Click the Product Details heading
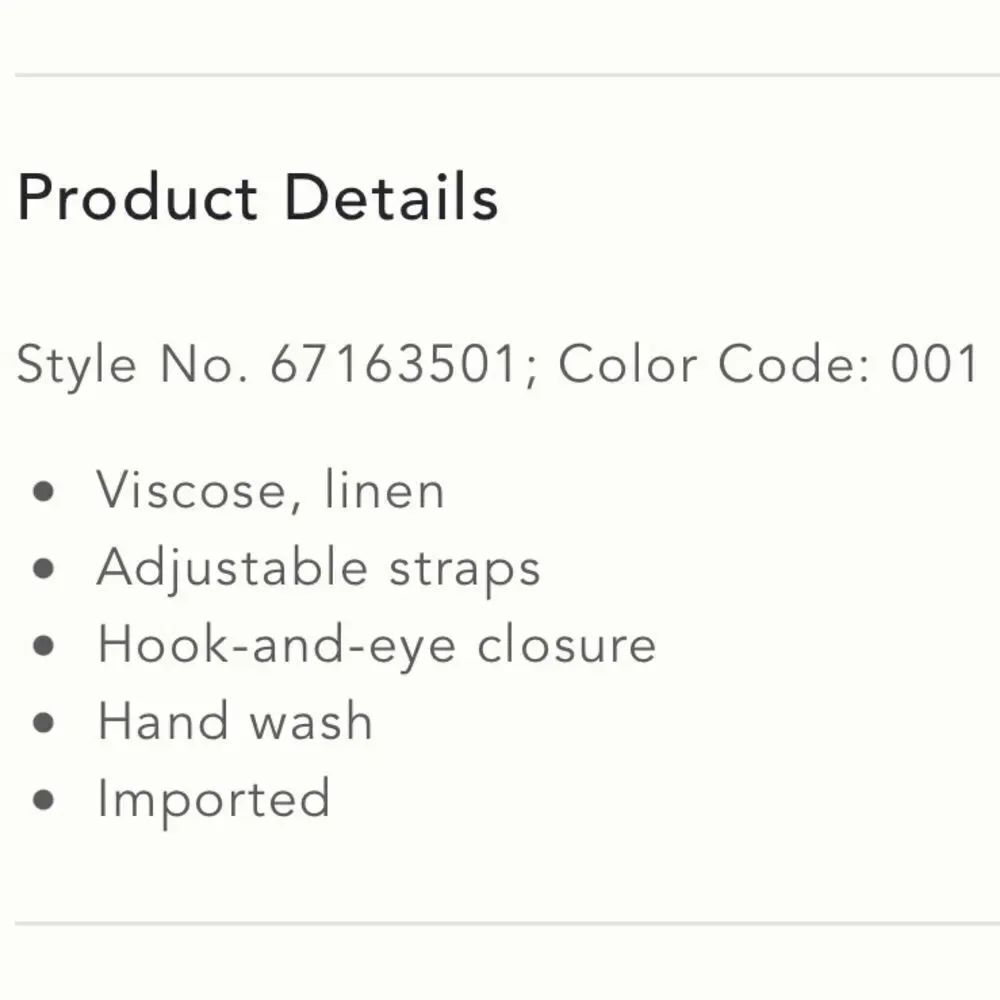Viewport: 1000px width, 1000px height. click(257, 198)
